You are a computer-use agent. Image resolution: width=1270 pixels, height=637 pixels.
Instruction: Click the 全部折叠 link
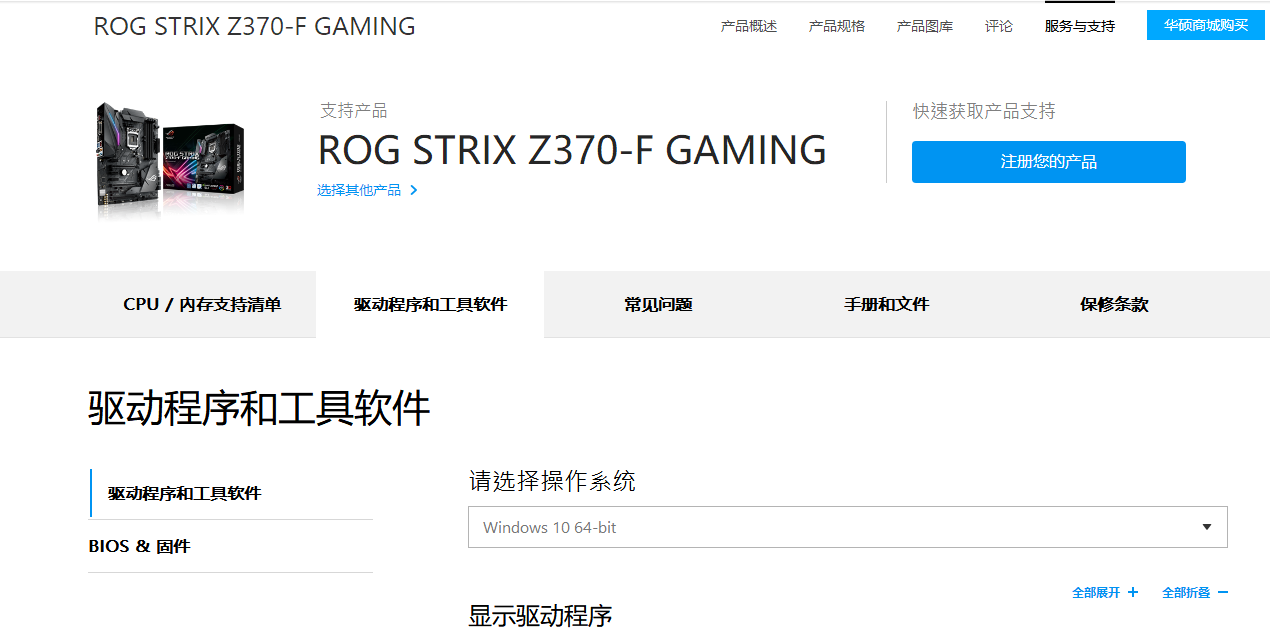1186,593
